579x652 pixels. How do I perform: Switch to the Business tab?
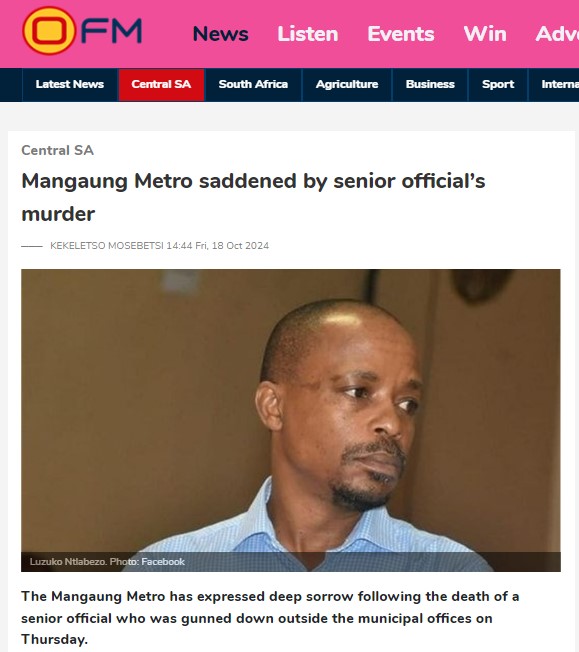click(430, 84)
